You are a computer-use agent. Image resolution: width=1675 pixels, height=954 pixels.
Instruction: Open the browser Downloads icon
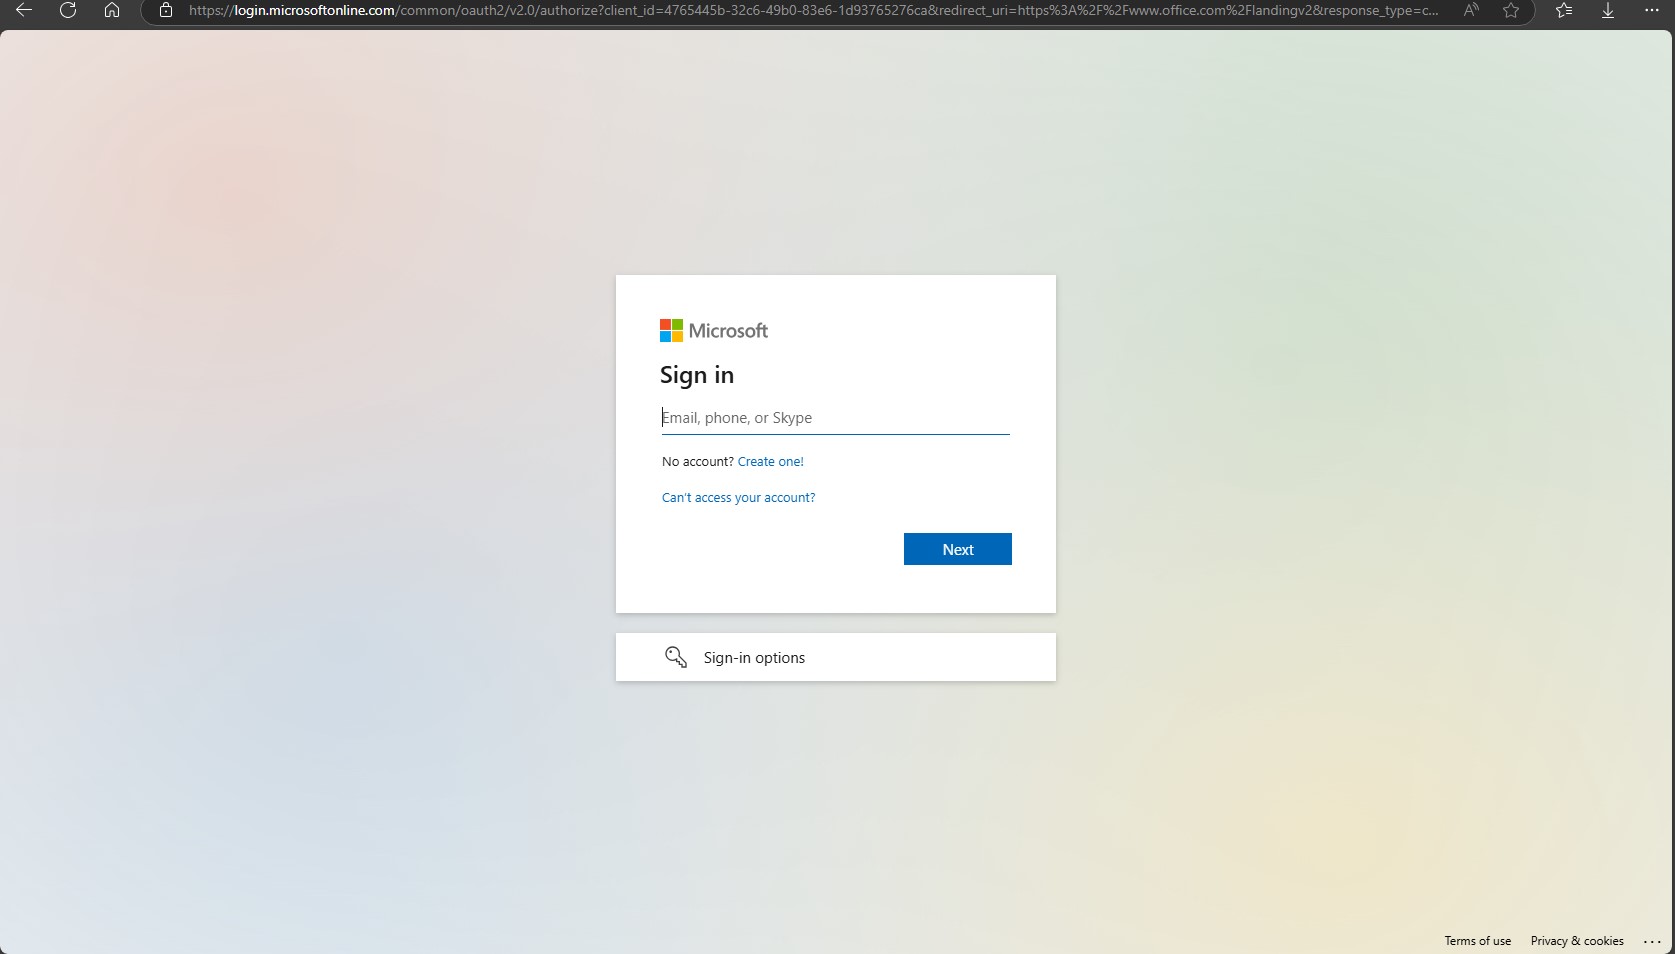1608,10
